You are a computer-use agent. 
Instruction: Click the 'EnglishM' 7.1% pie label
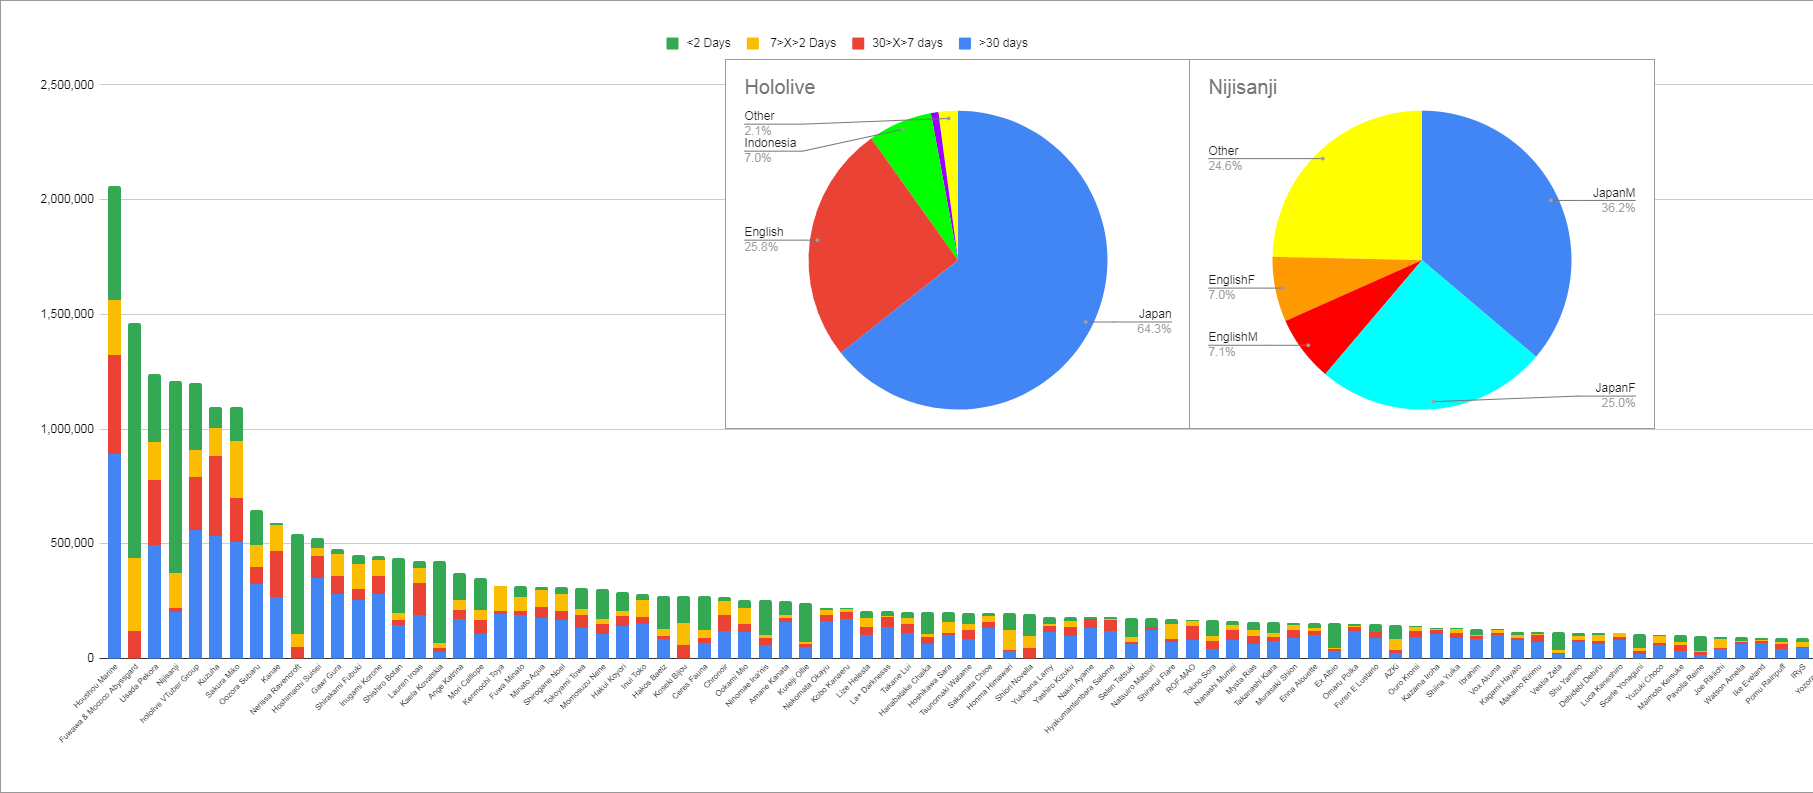tap(1233, 344)
